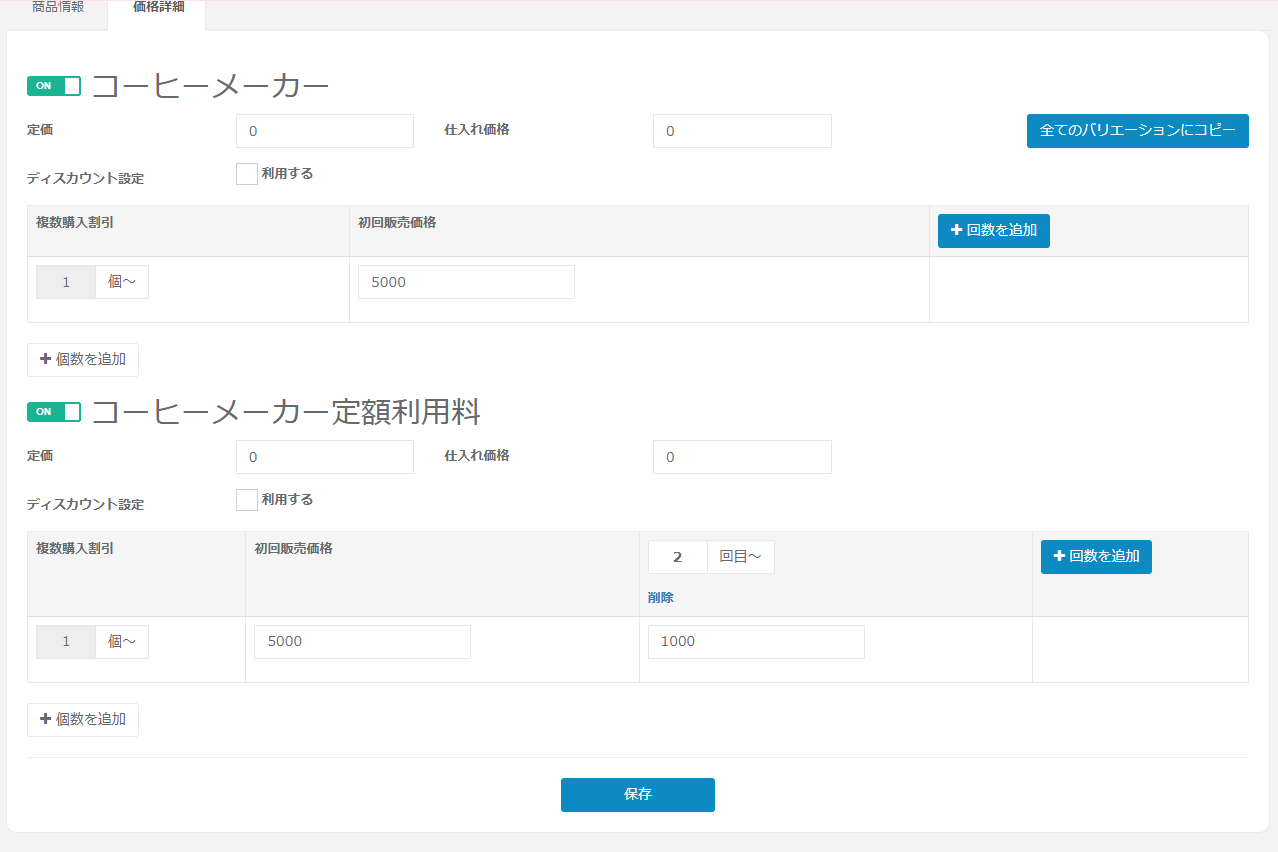Image resolution: width=1278 pixels, height=852 pixels.
Task: Click 回数を追加 button in コーヒーメーカー table
Action: (993, 231)
